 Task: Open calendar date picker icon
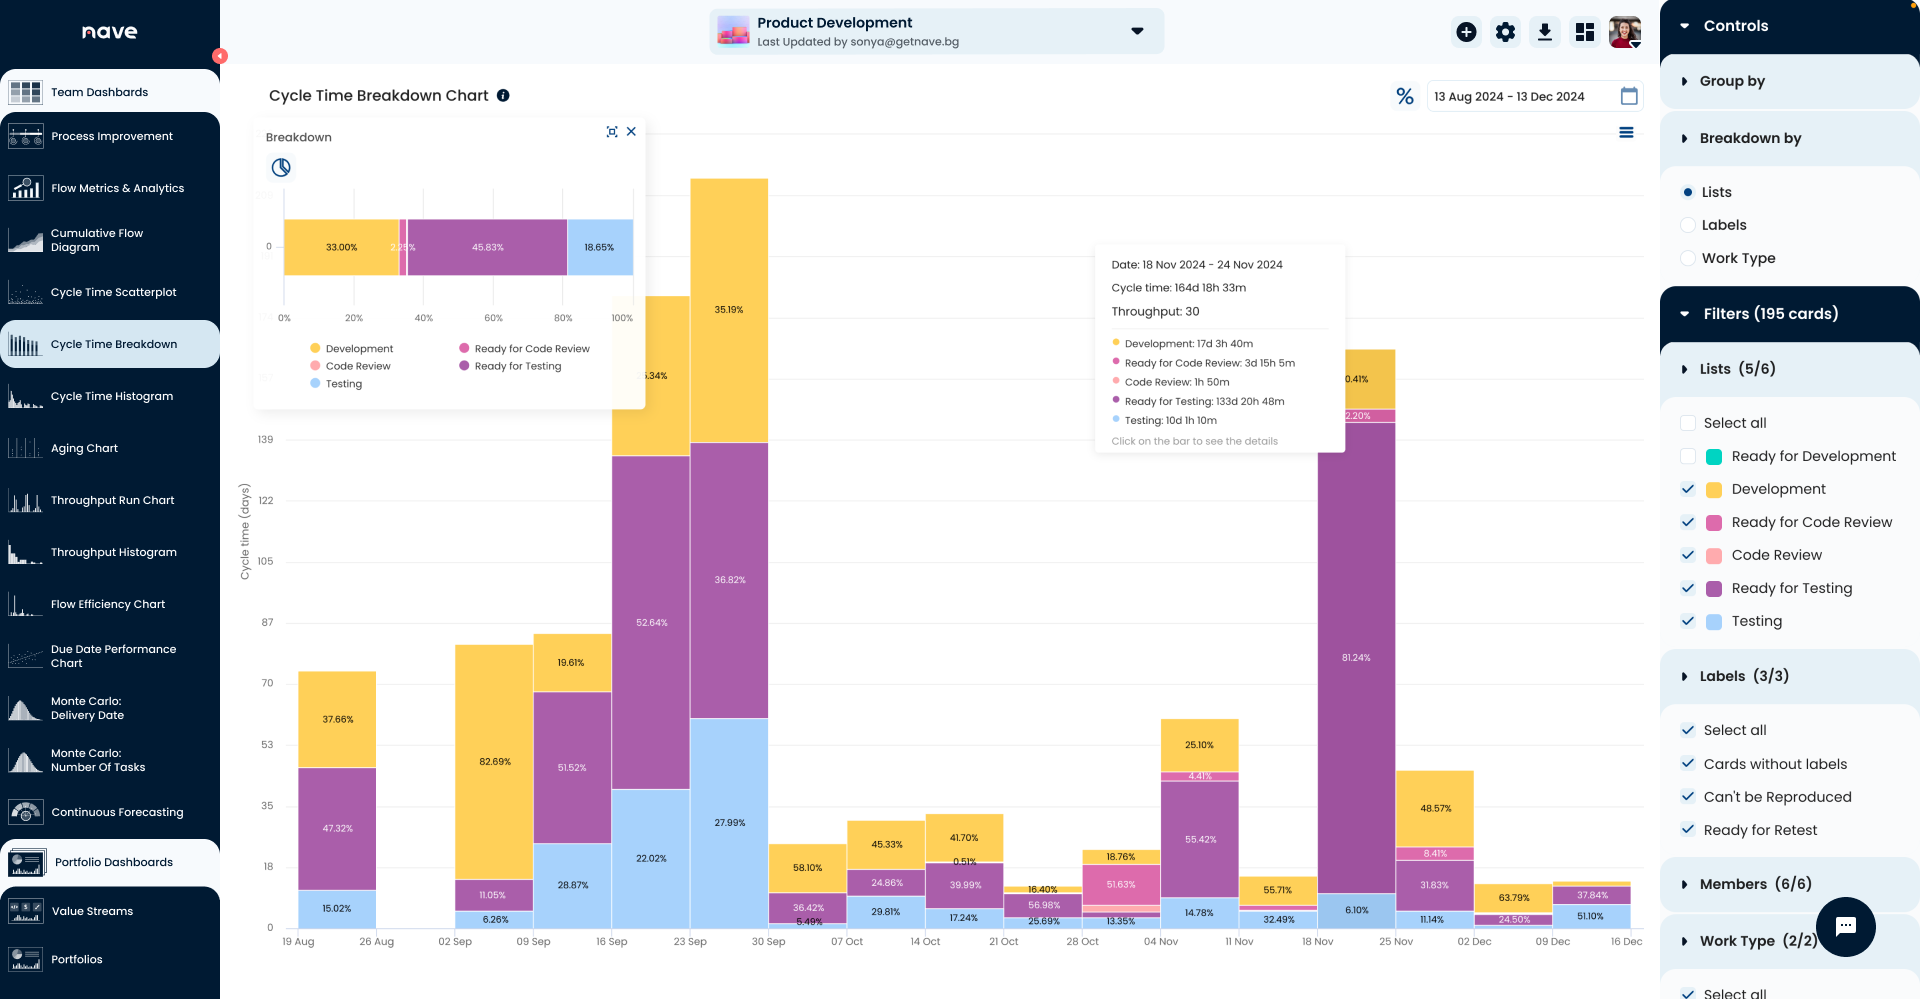(x=1629, y=96)
